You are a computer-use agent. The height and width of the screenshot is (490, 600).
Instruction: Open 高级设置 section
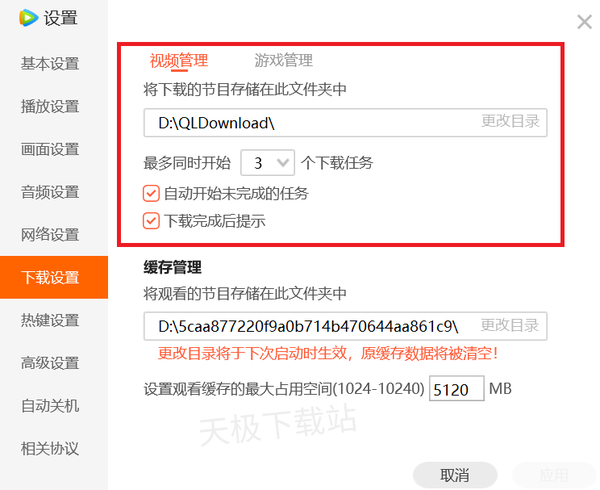click(50, 364)
